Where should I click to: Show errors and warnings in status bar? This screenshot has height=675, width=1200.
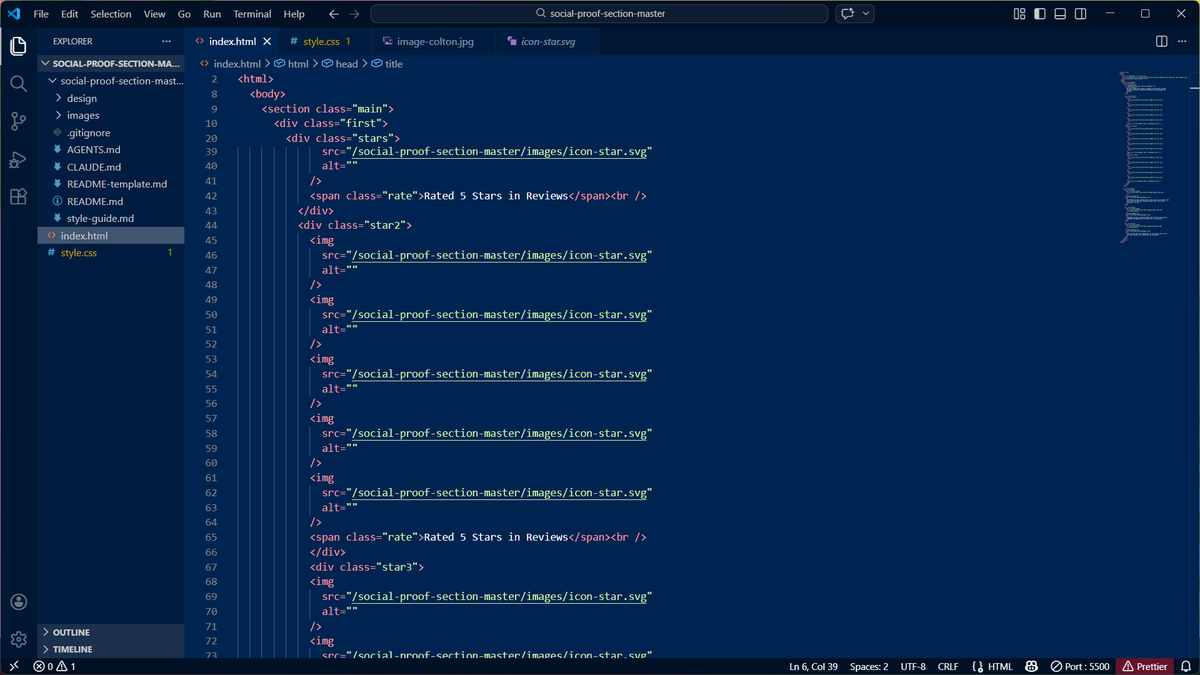point(54,666)
